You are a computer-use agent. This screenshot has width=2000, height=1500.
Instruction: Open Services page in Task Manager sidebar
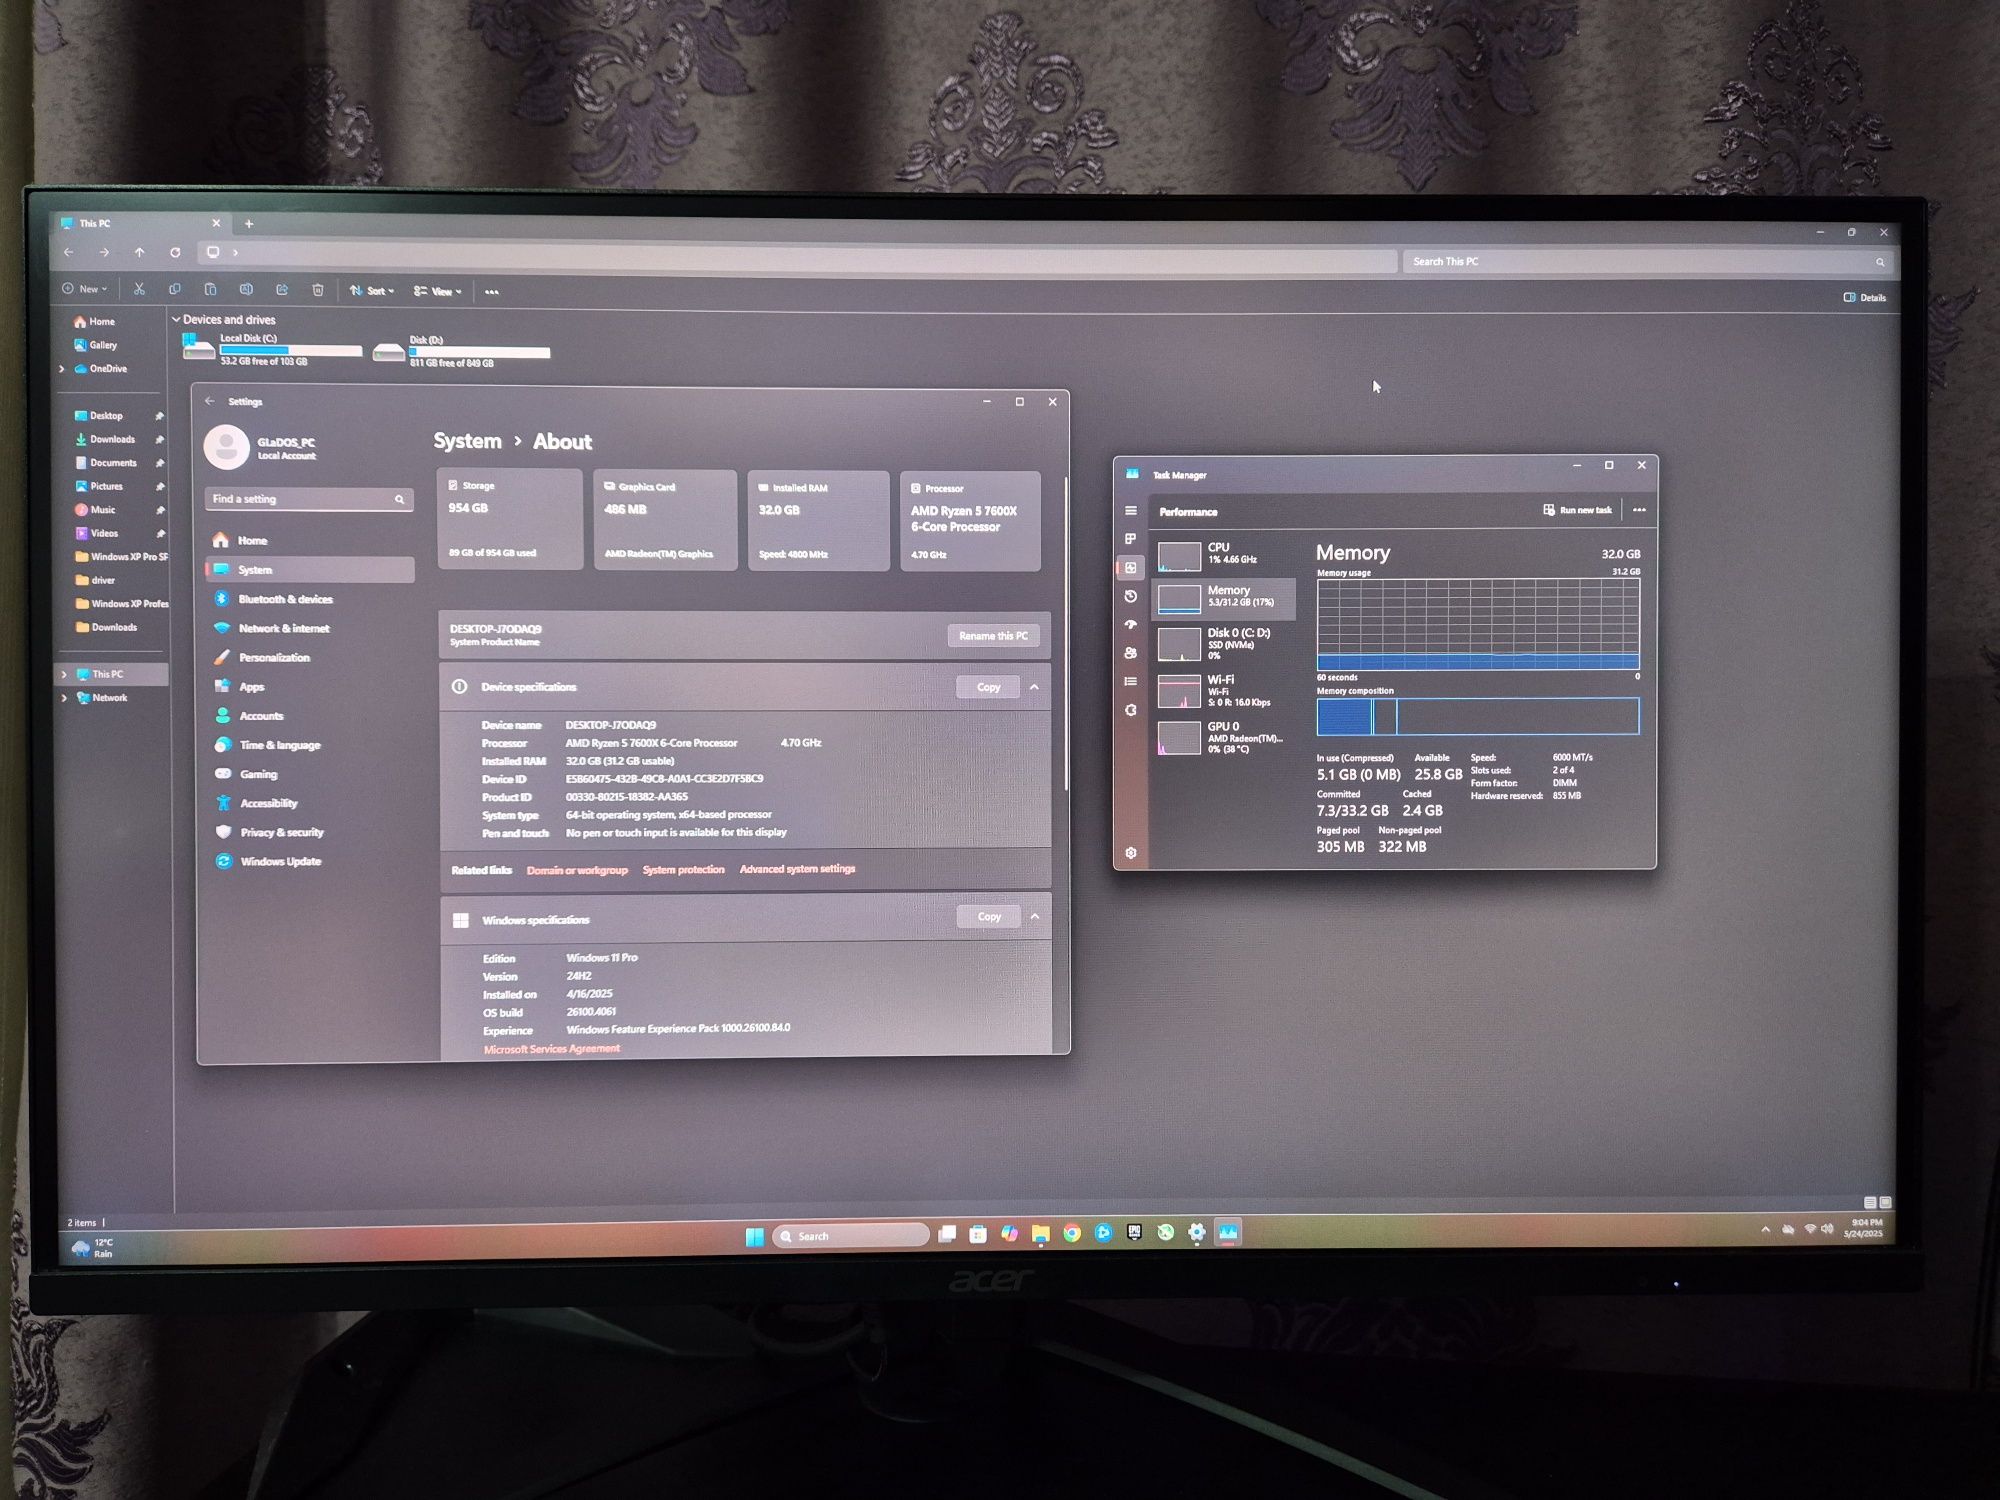pos(1131,710)
